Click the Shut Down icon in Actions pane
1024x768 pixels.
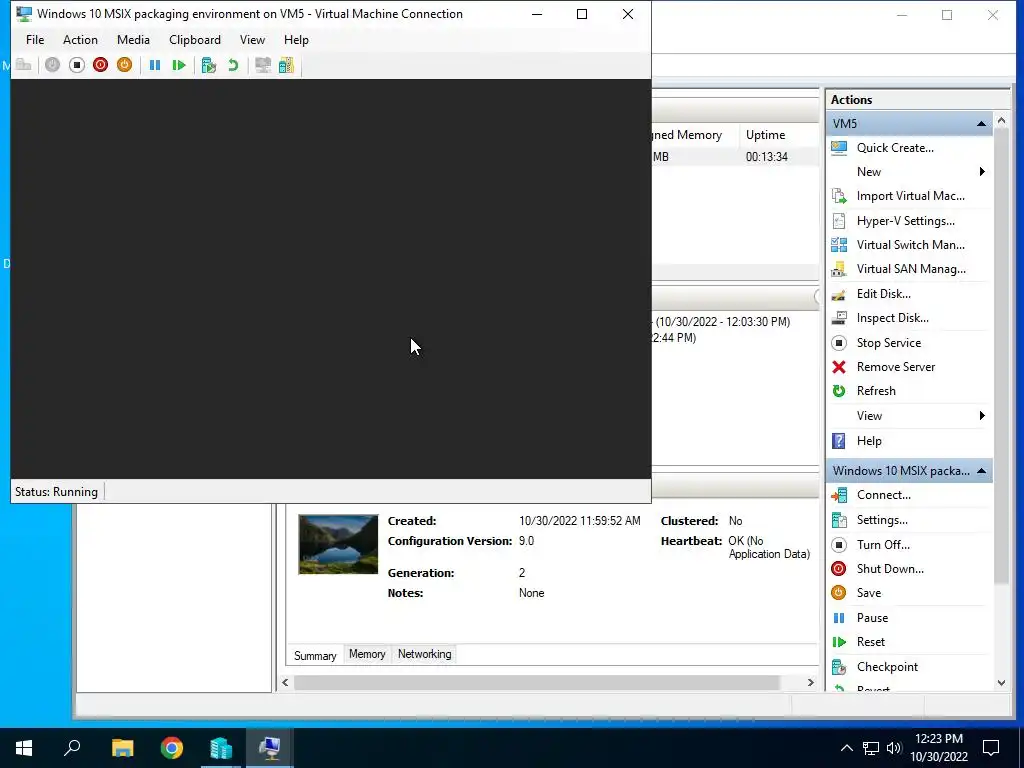coord(839,569)
